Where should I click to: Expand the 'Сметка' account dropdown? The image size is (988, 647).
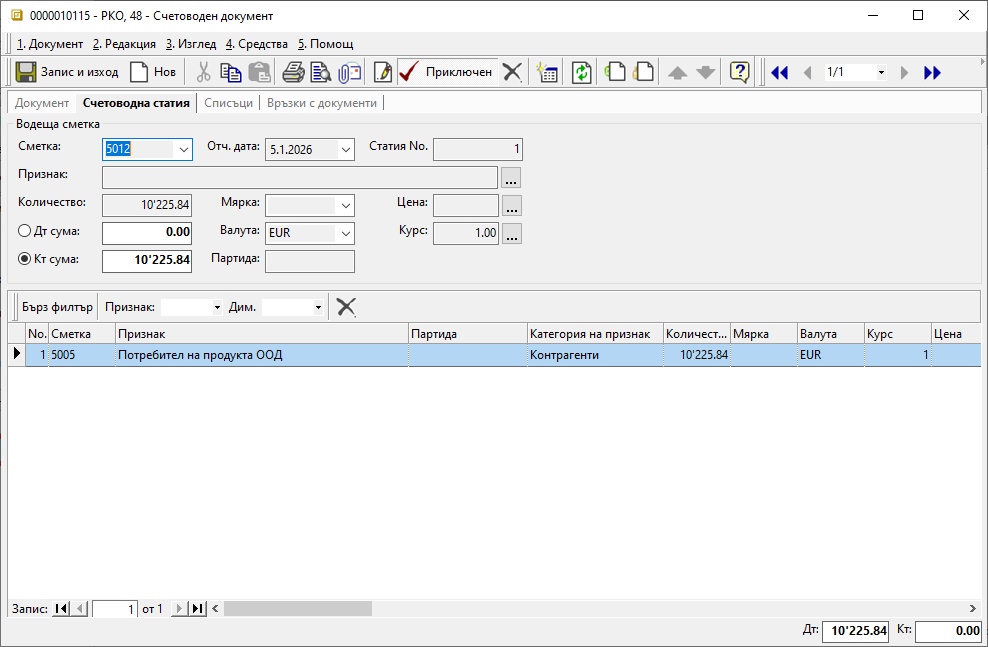click(182, 150)
